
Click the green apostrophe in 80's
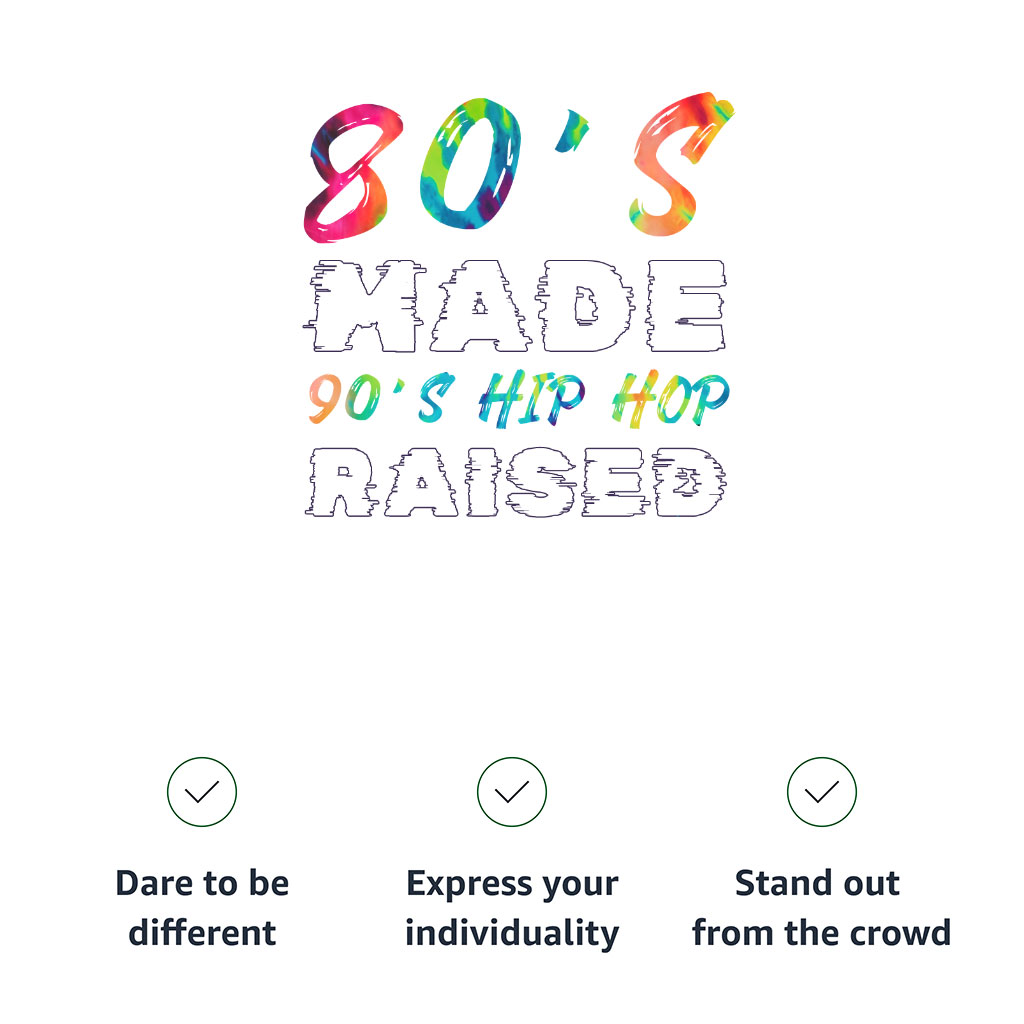[572, 131]
